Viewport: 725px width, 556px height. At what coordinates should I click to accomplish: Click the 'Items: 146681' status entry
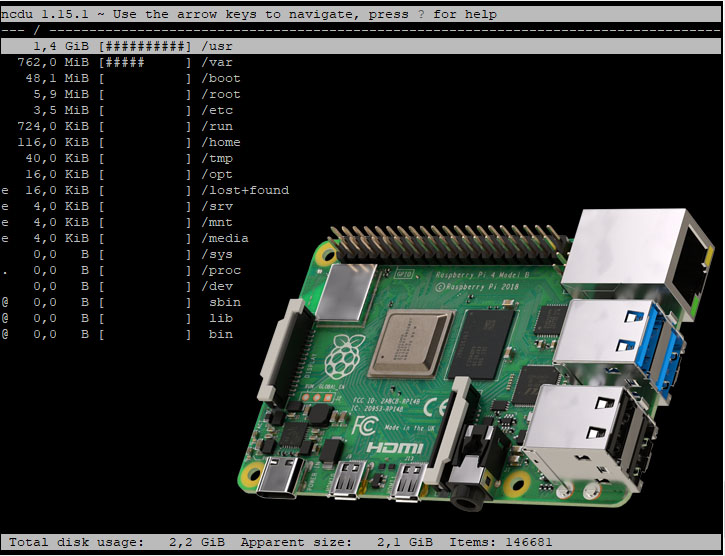point(501,542)
